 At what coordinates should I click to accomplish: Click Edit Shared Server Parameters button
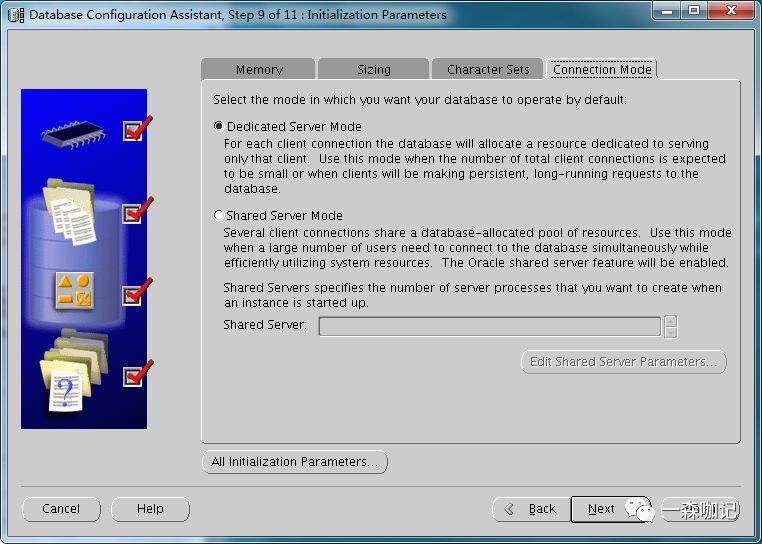coord(623,362)
